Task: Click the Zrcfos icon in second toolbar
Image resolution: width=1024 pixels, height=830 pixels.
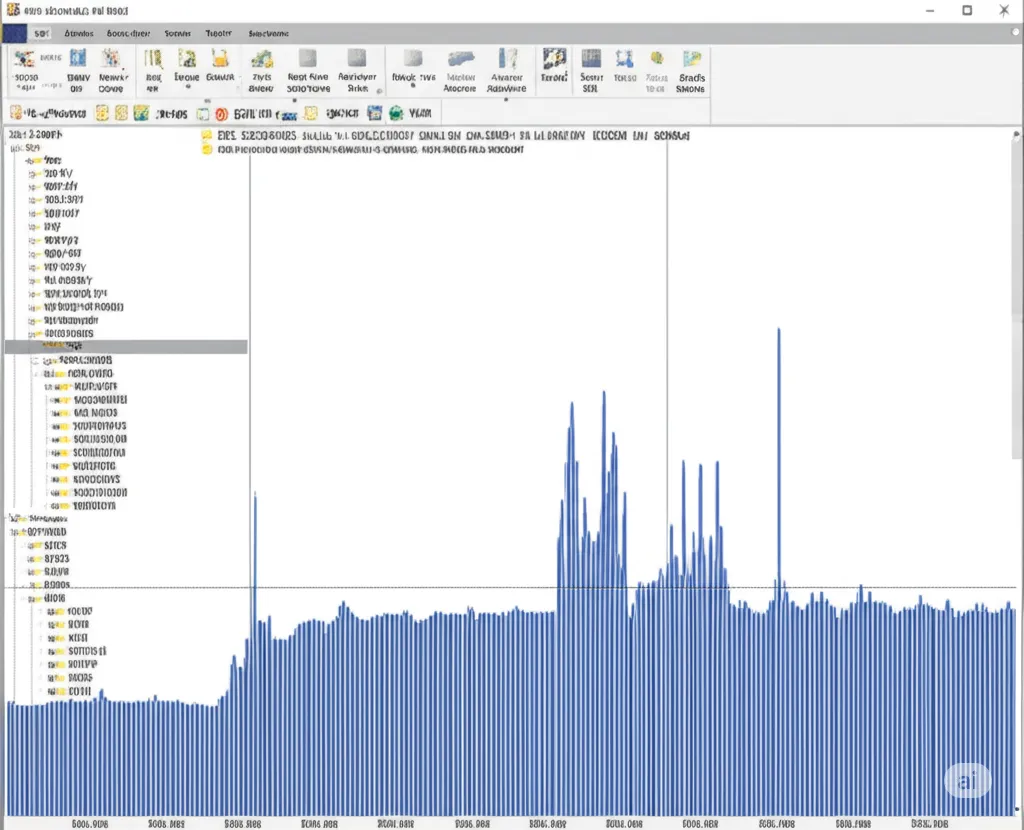Action: point(141,114)
